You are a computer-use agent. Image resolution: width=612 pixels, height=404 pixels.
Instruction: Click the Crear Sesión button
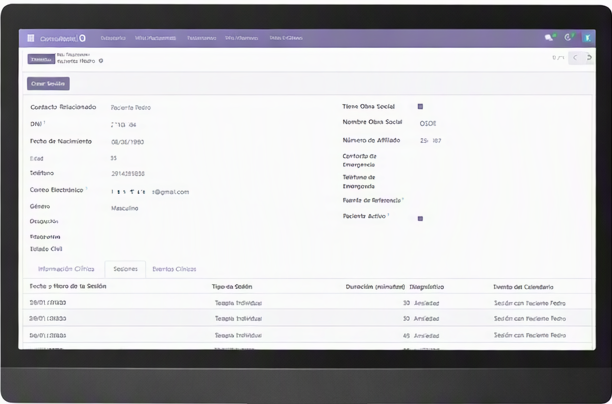click(x=48, y=84)
